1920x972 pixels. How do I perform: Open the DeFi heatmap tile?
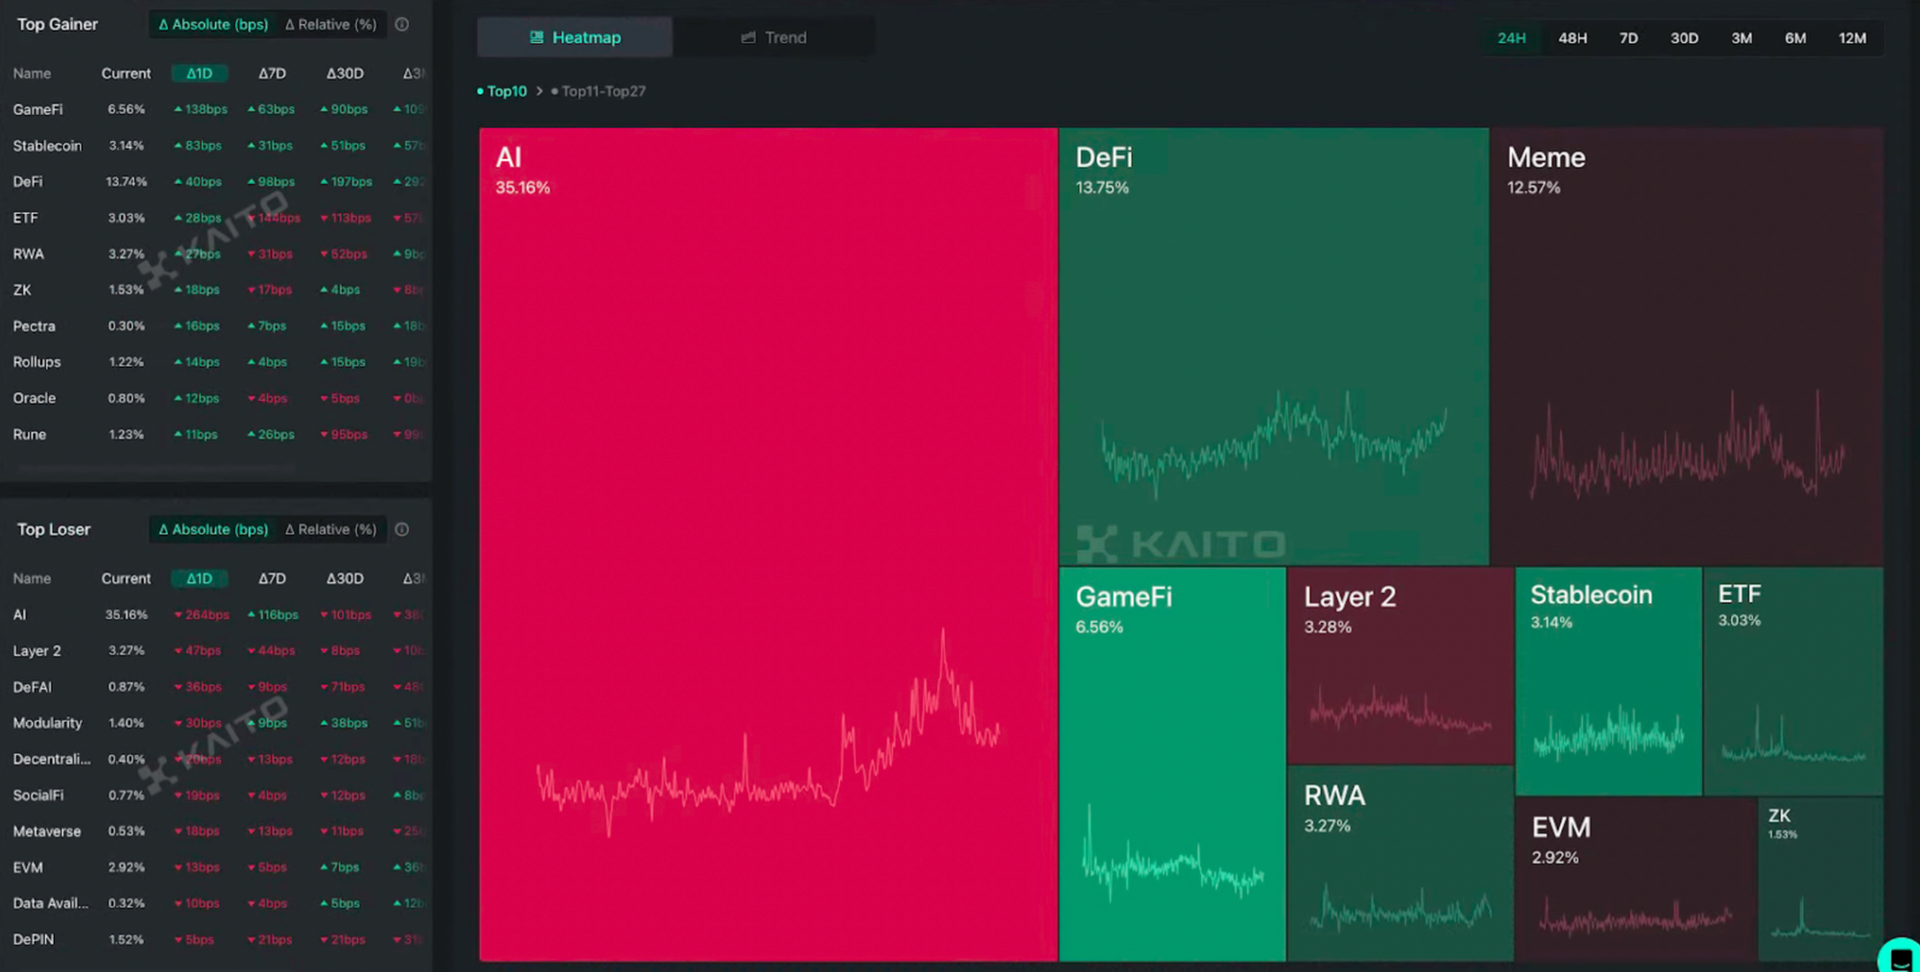coord(1274,346)
